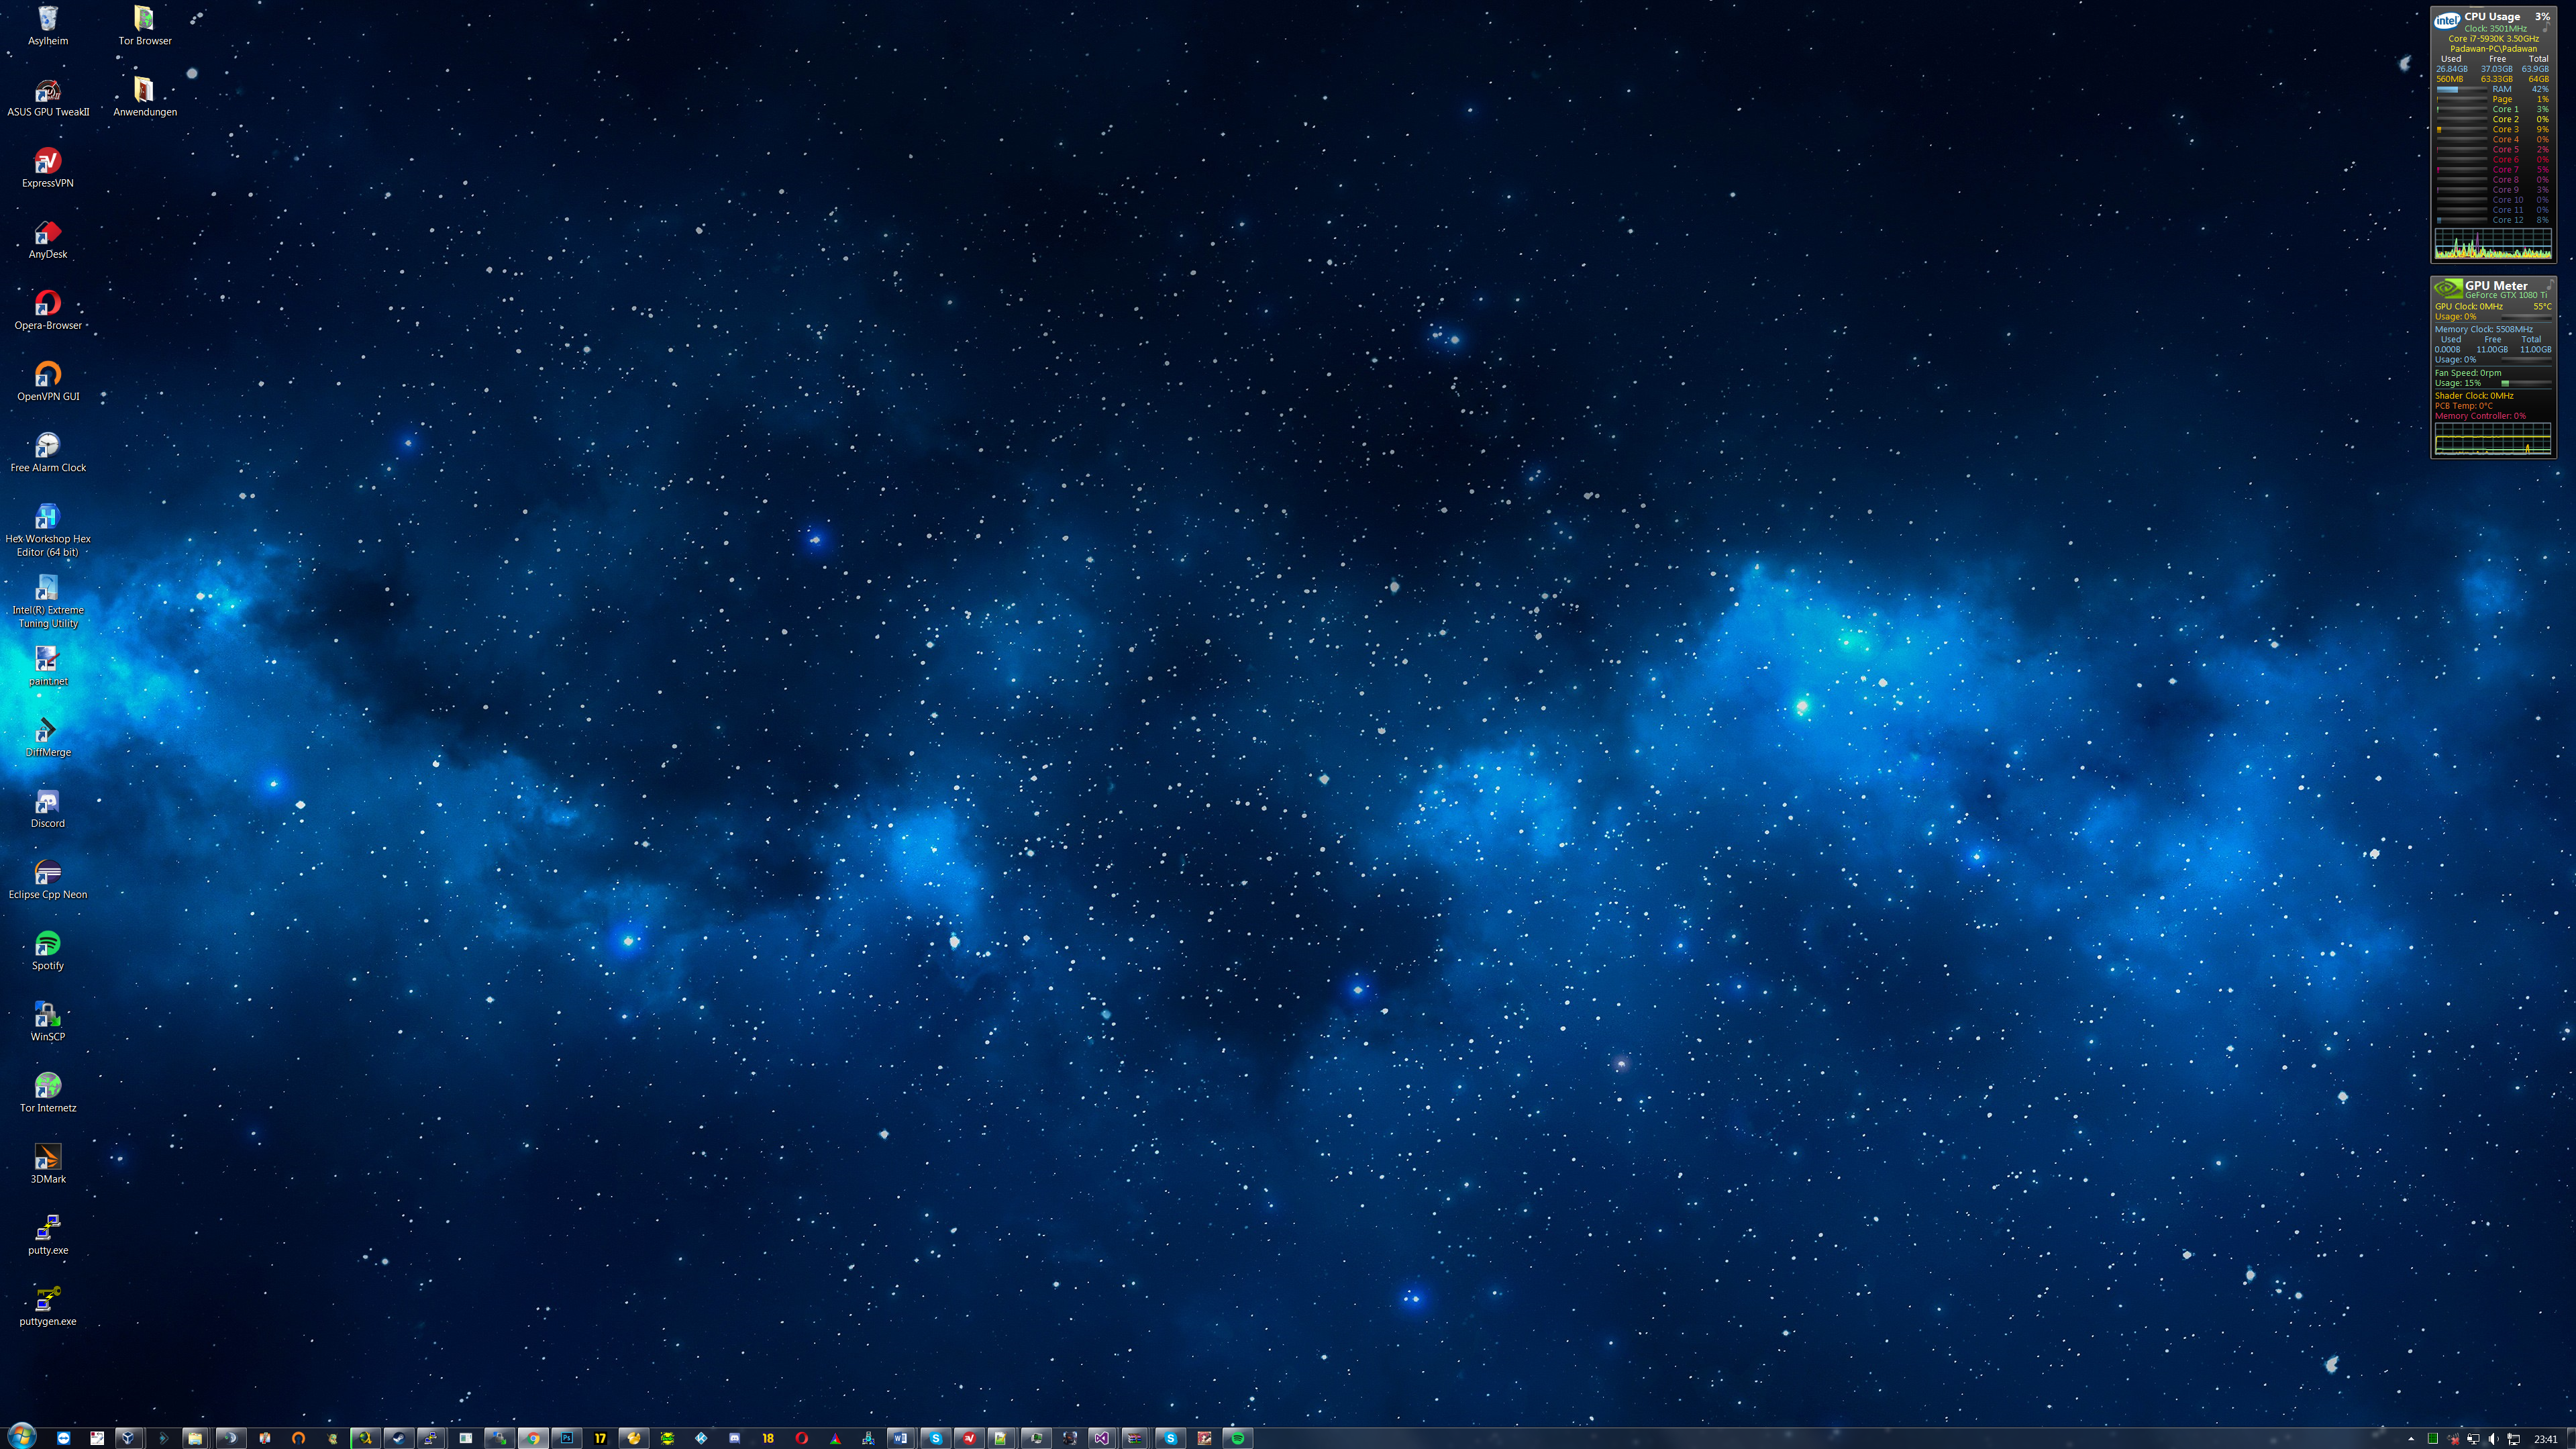
Task: Select the Tor Internetz shortcut
Action: [x=47, y=1092]
